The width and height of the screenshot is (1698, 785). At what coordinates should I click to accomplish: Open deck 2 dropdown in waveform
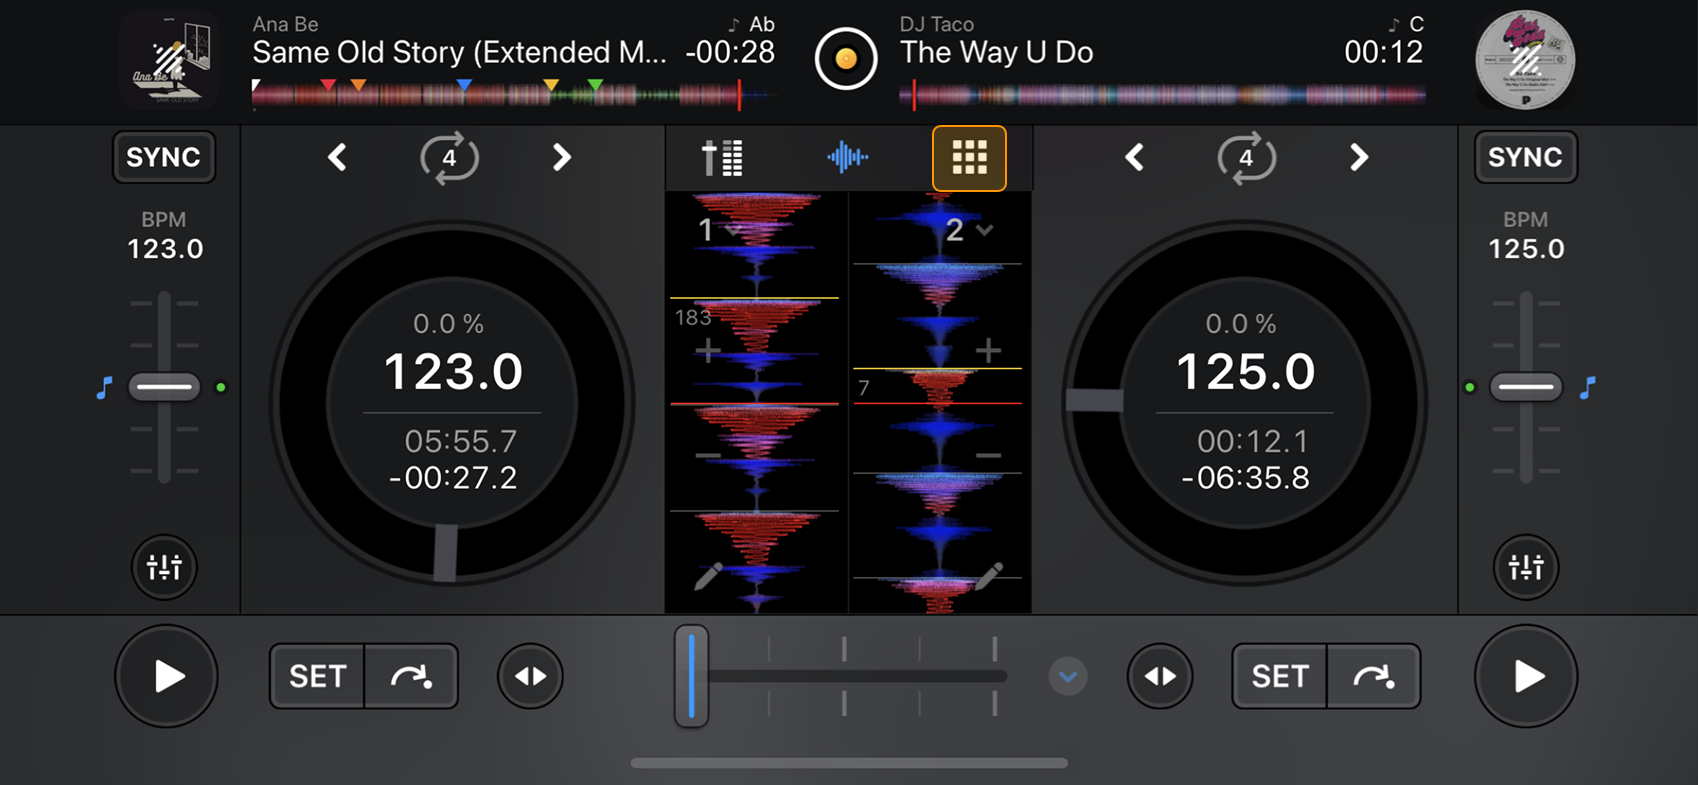point(968,230)
